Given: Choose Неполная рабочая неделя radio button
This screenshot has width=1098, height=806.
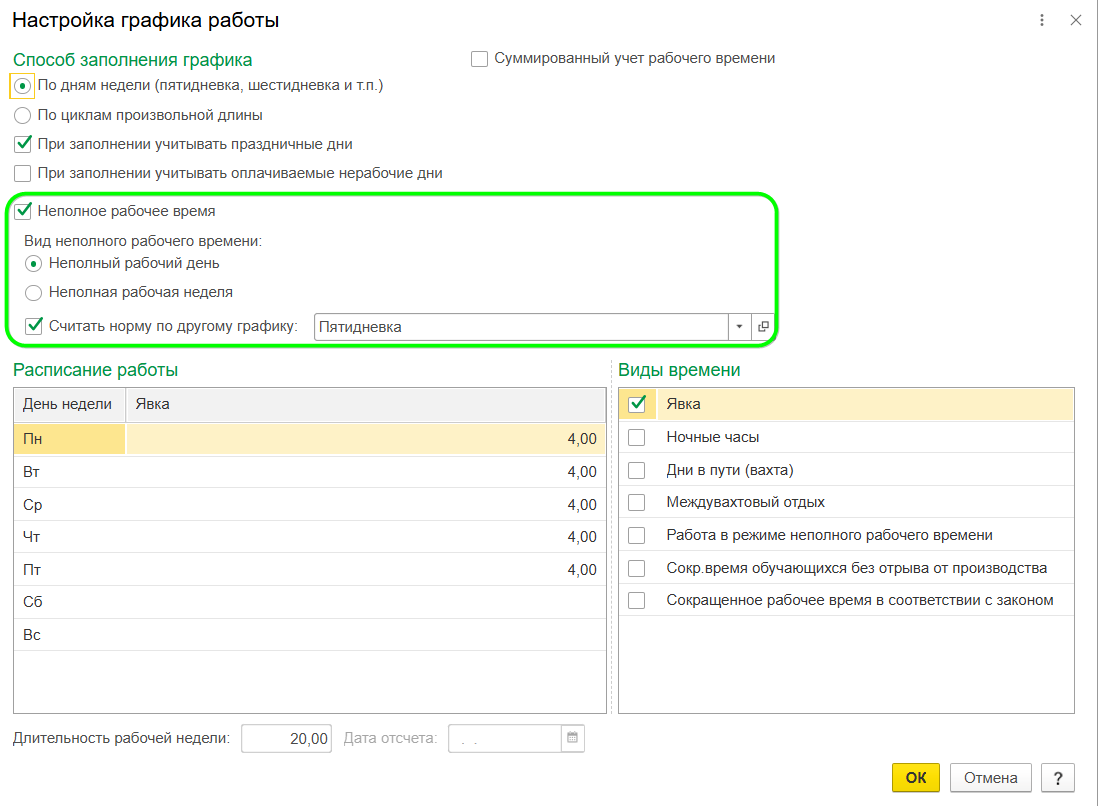Looking at the screenshot, I should pos(34,293).
